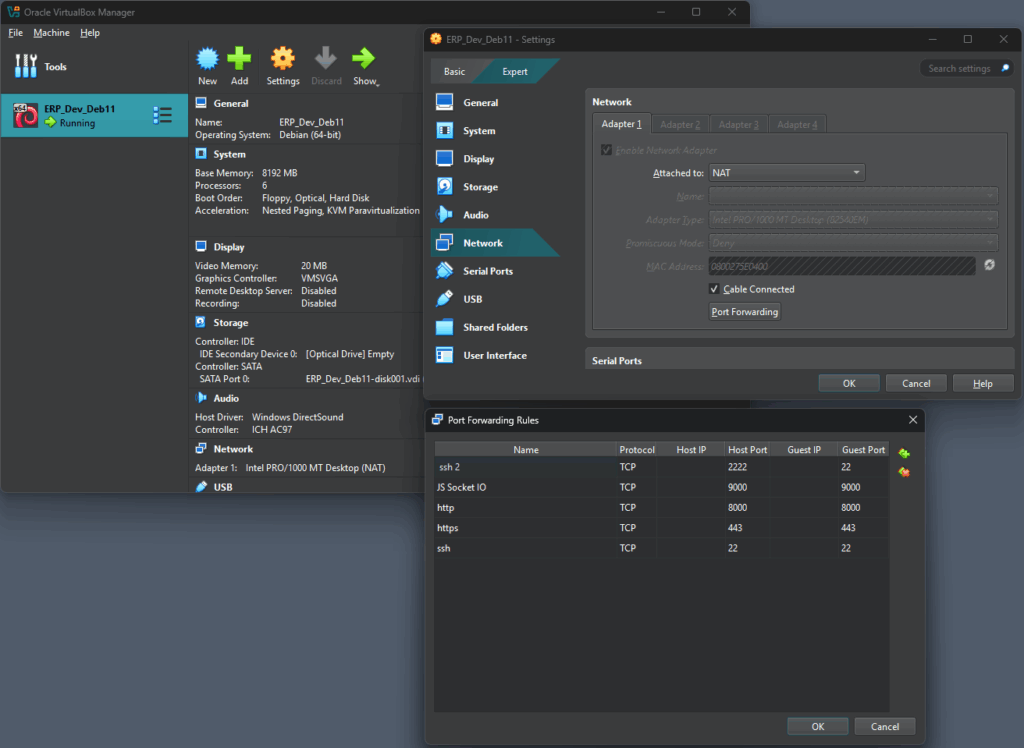The height and width of the screenshot is (748, 1024).
Task: Open the Help menu in Manager
Action: pyautogui.click(x=90, y=33)
